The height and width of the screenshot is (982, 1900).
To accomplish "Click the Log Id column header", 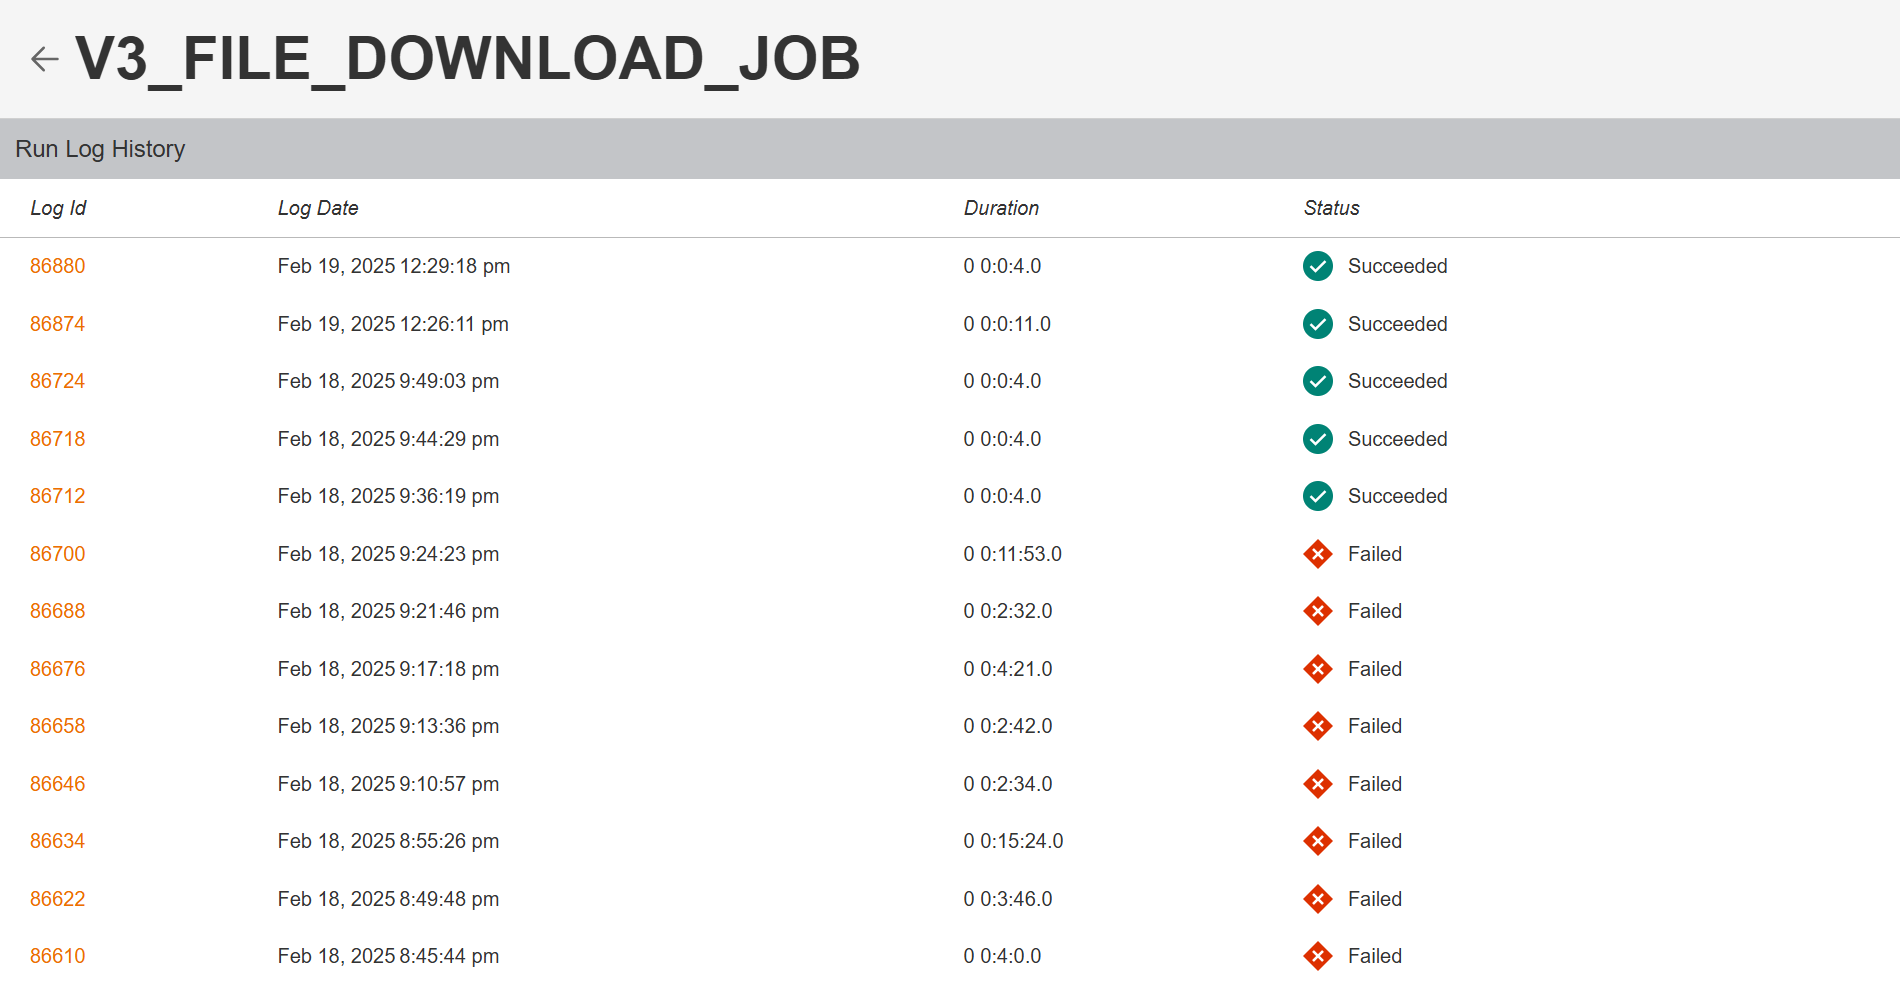I will point(58,208).
